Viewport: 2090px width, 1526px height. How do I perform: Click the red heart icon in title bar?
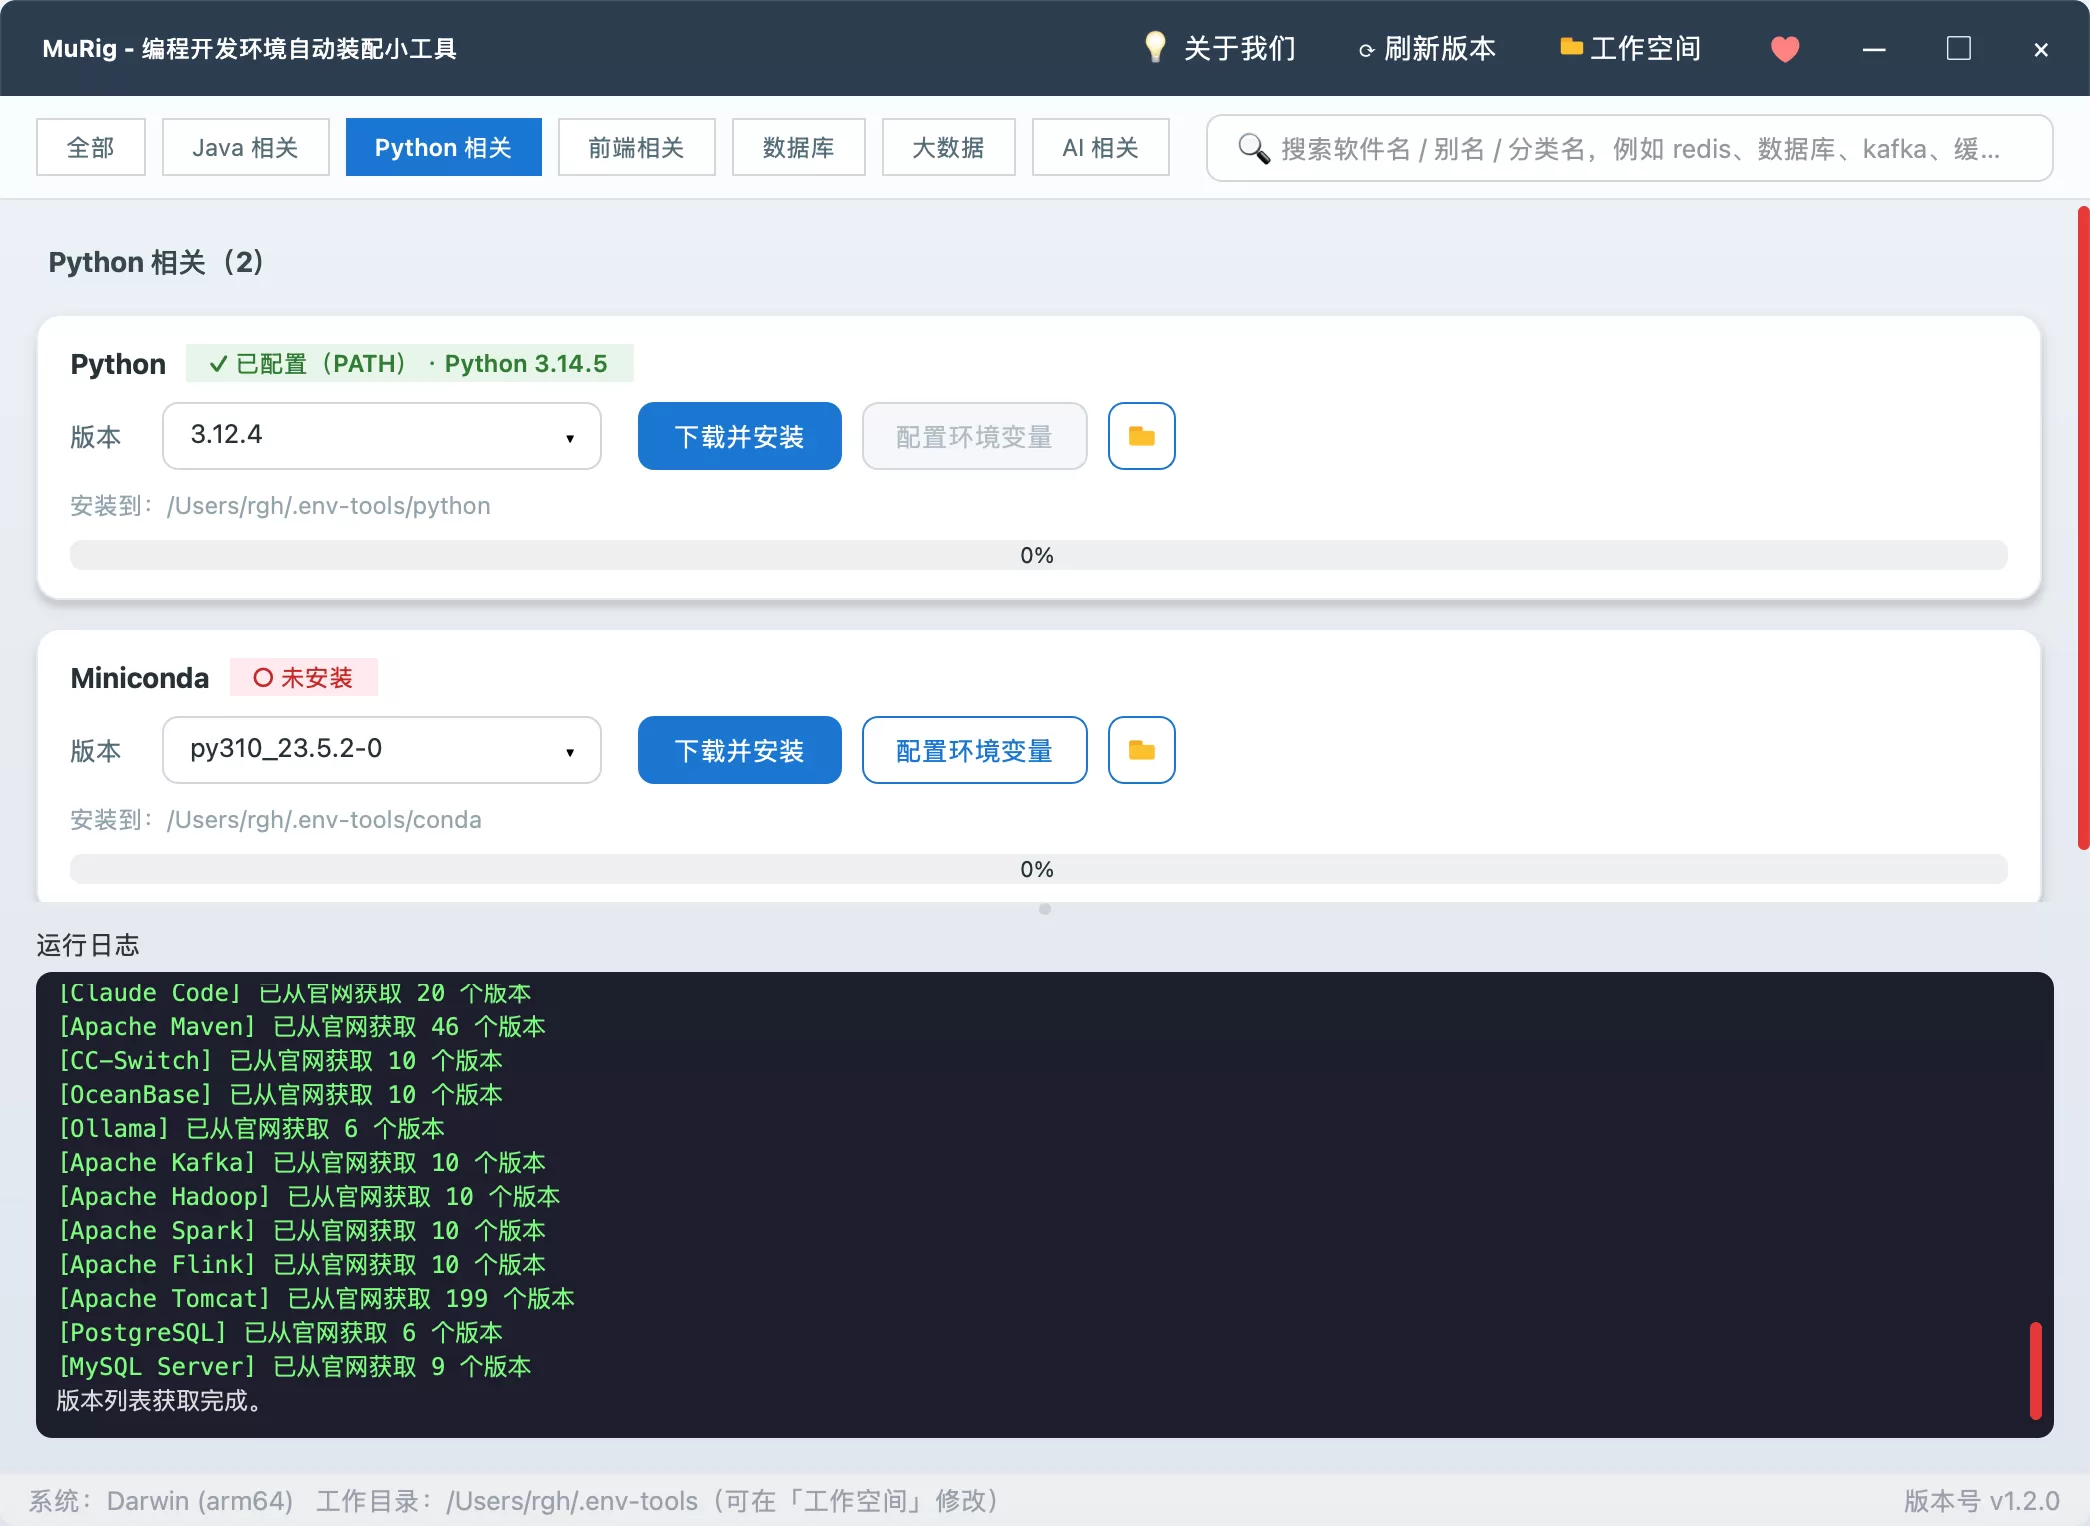[x=1785, y=49]
